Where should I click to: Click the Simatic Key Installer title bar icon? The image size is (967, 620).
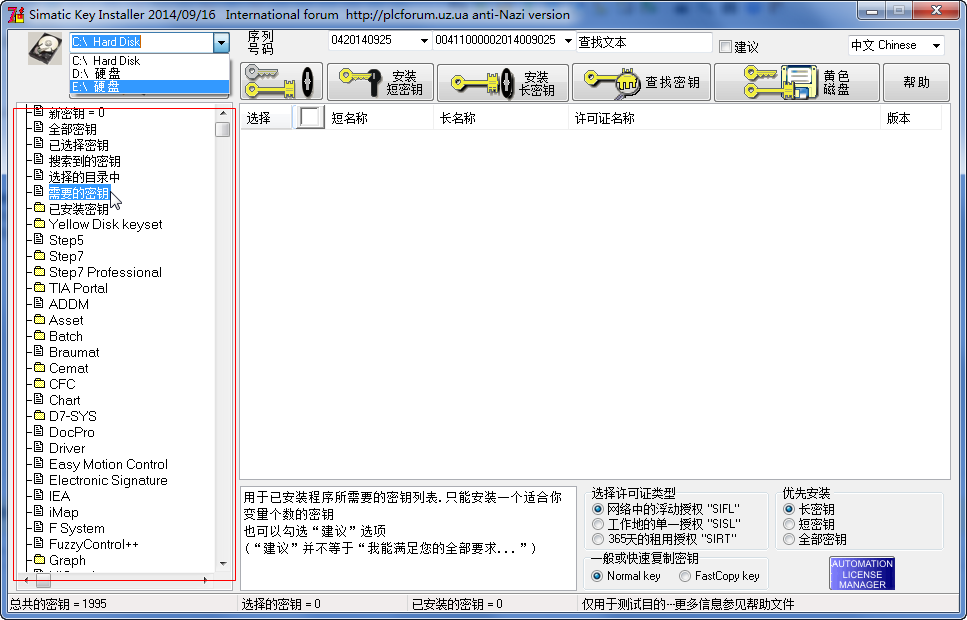pos(15,14)
